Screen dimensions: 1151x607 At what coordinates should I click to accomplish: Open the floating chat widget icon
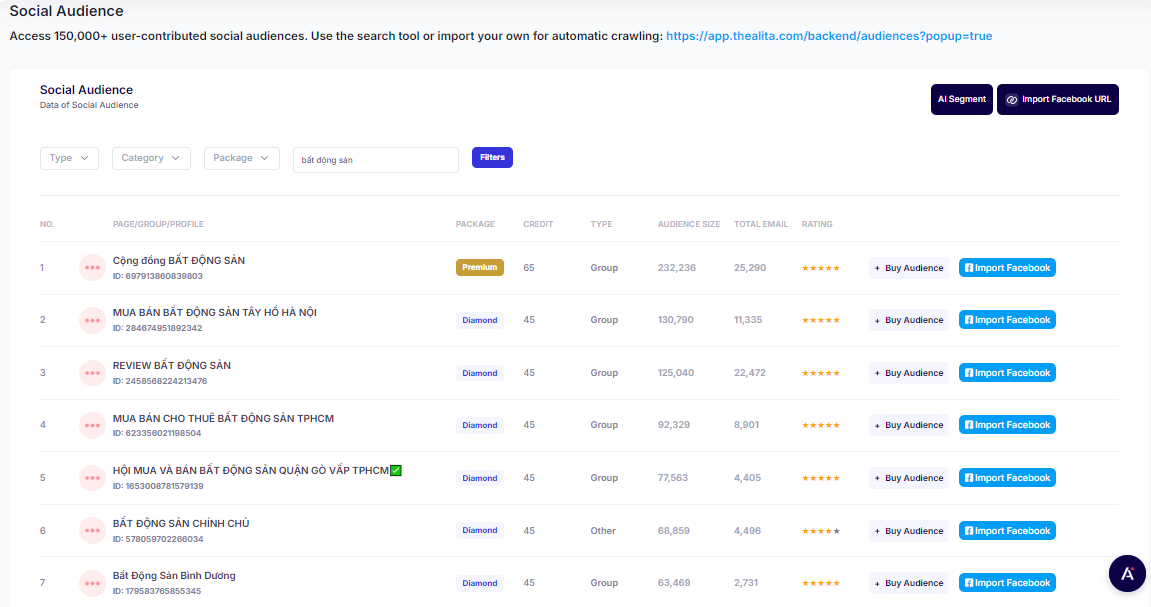(1127, 573)
